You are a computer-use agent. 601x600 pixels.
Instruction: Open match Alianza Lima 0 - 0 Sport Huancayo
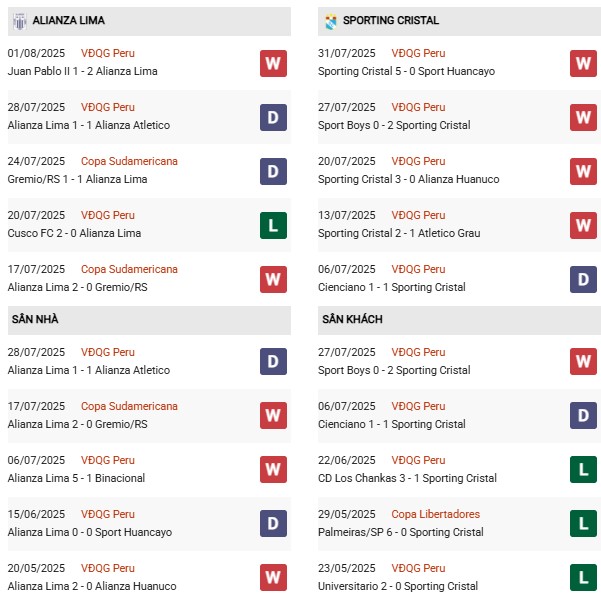tap(89, 532)
